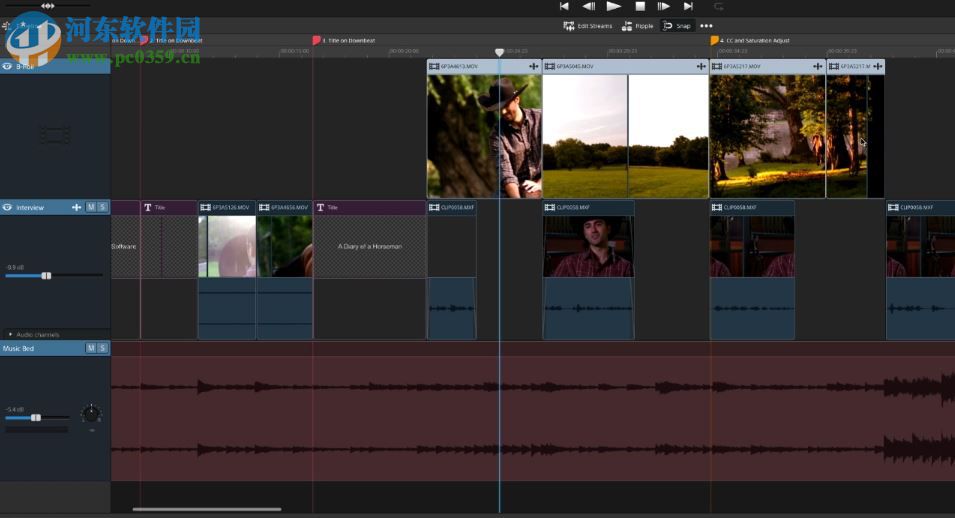Viewport: 955px width, 518px height.
Task: Toggle Ripple editing mode
Action: (637, 26)
